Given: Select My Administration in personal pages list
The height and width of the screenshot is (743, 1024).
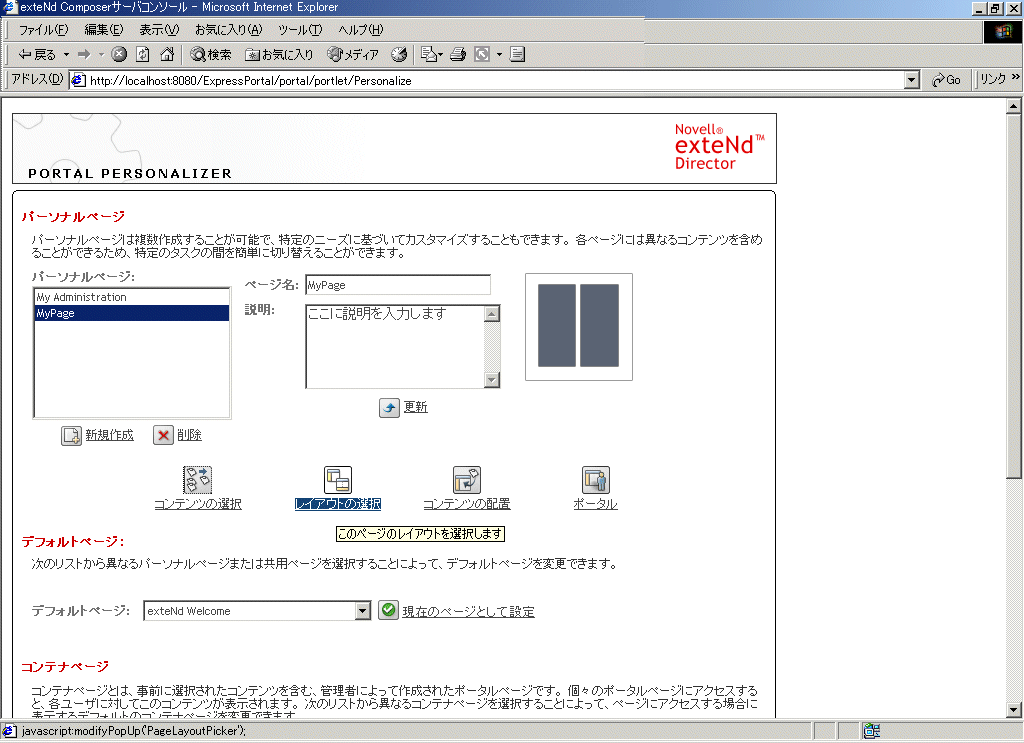Looking at the screenshot, I should [131, 297].
